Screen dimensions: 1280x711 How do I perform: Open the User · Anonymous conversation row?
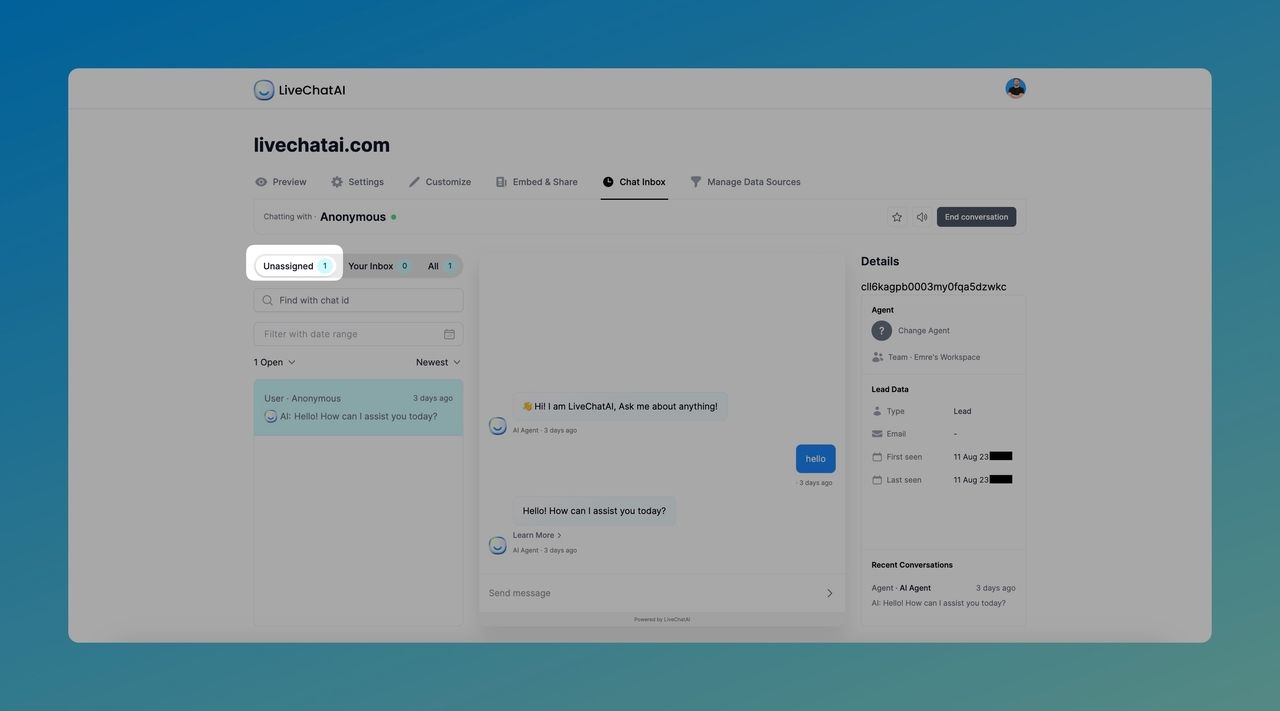coord(358,407)
